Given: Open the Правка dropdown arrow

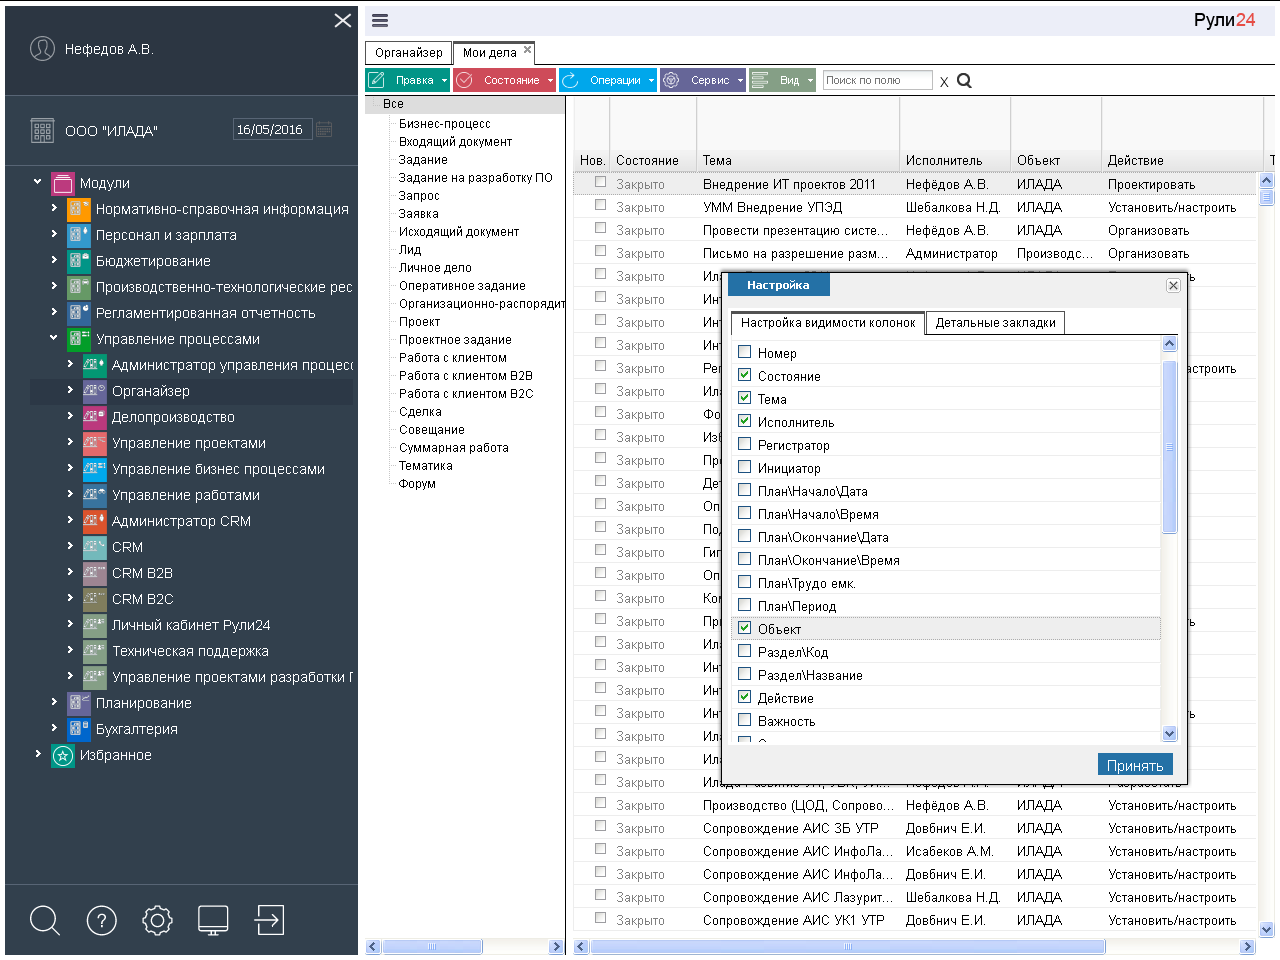Looking at the screenshot, I should pyautogui.click(x=444, y=81).
